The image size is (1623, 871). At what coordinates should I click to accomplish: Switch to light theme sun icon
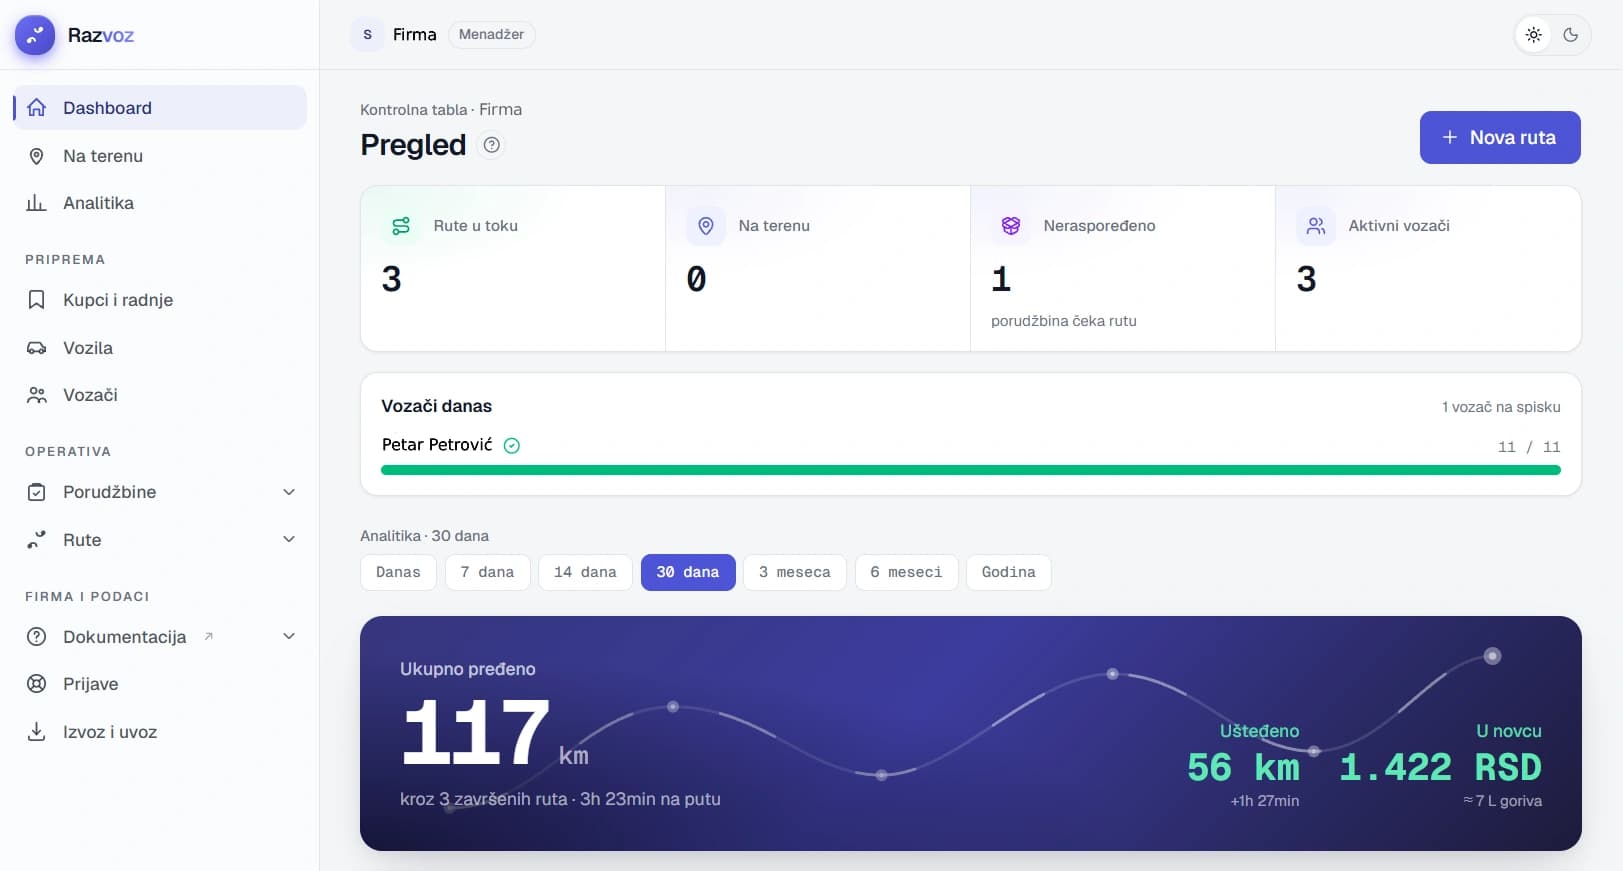pyautogui.click(x=1534, y=35)
